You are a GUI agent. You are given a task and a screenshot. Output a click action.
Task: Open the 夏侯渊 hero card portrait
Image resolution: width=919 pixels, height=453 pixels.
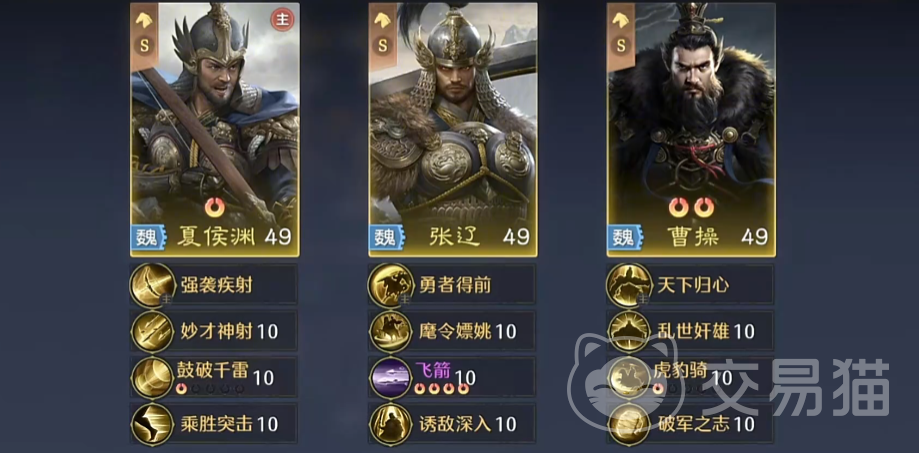tap(215, 130)
